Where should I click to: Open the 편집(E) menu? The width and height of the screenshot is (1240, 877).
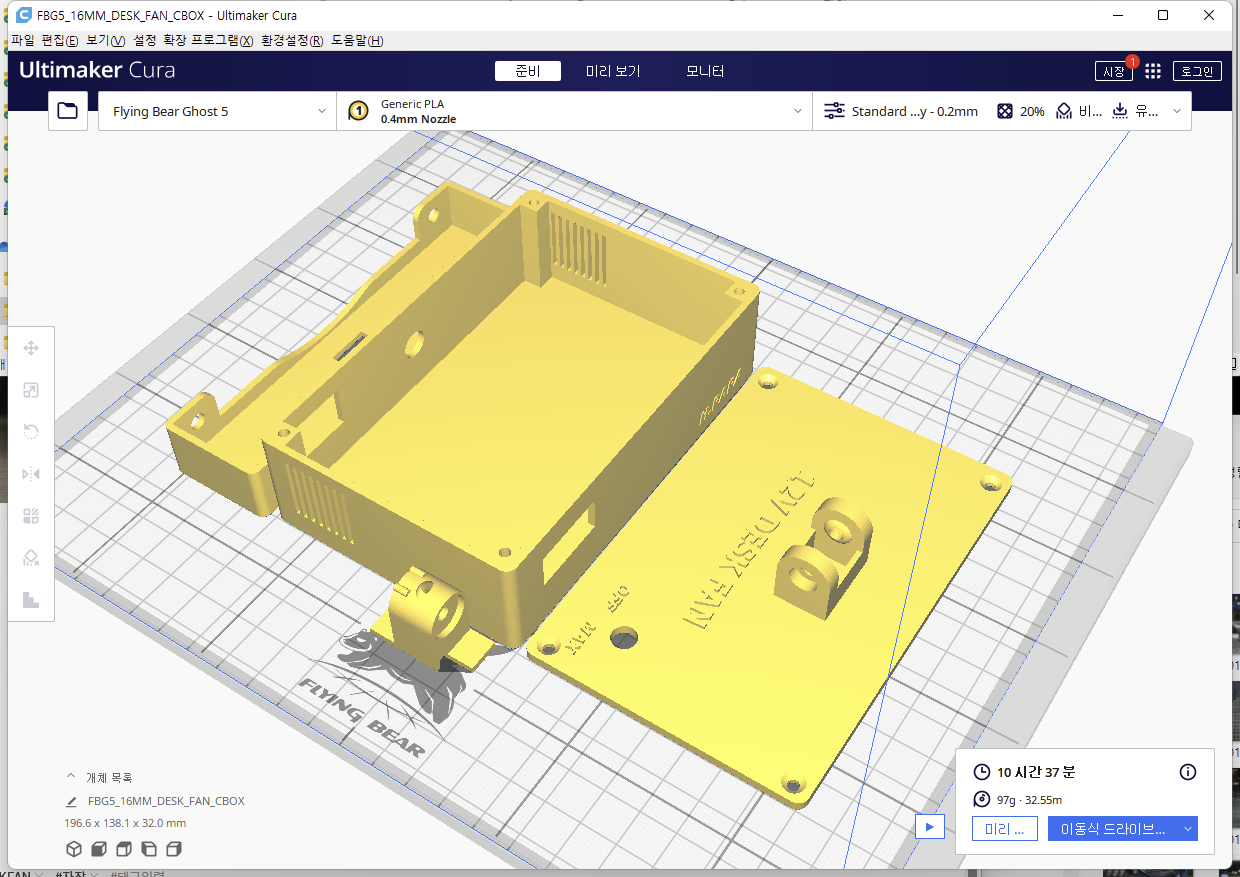59,41
